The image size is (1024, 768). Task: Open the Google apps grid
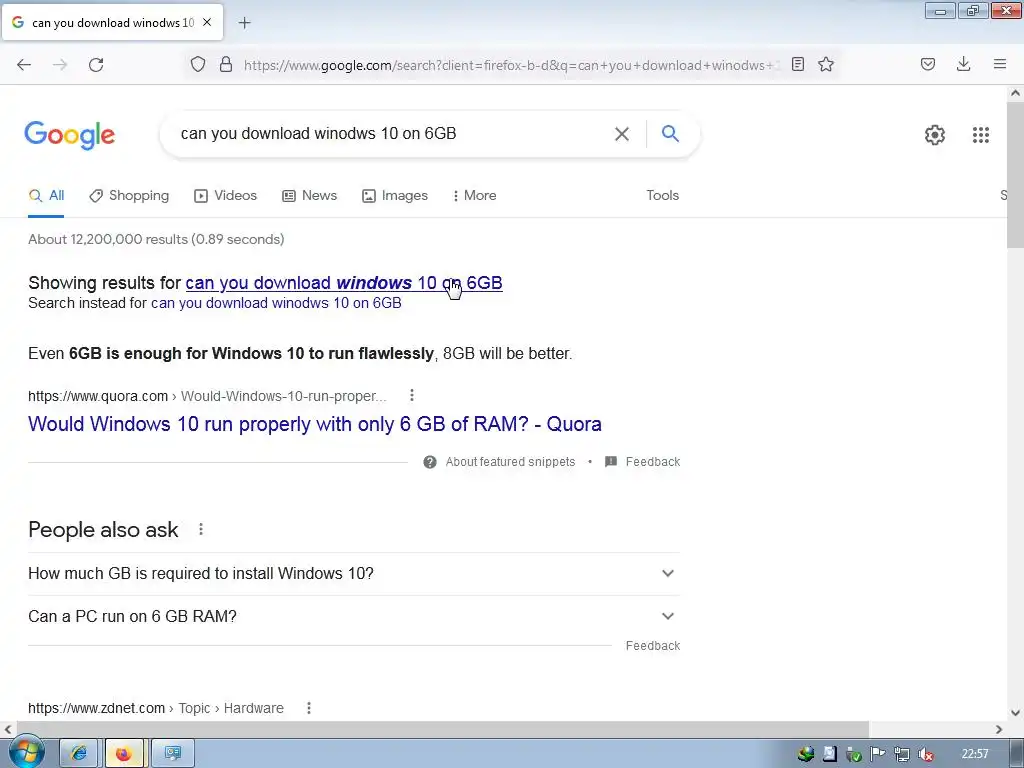pyautogui.click(x=980, y=135)
